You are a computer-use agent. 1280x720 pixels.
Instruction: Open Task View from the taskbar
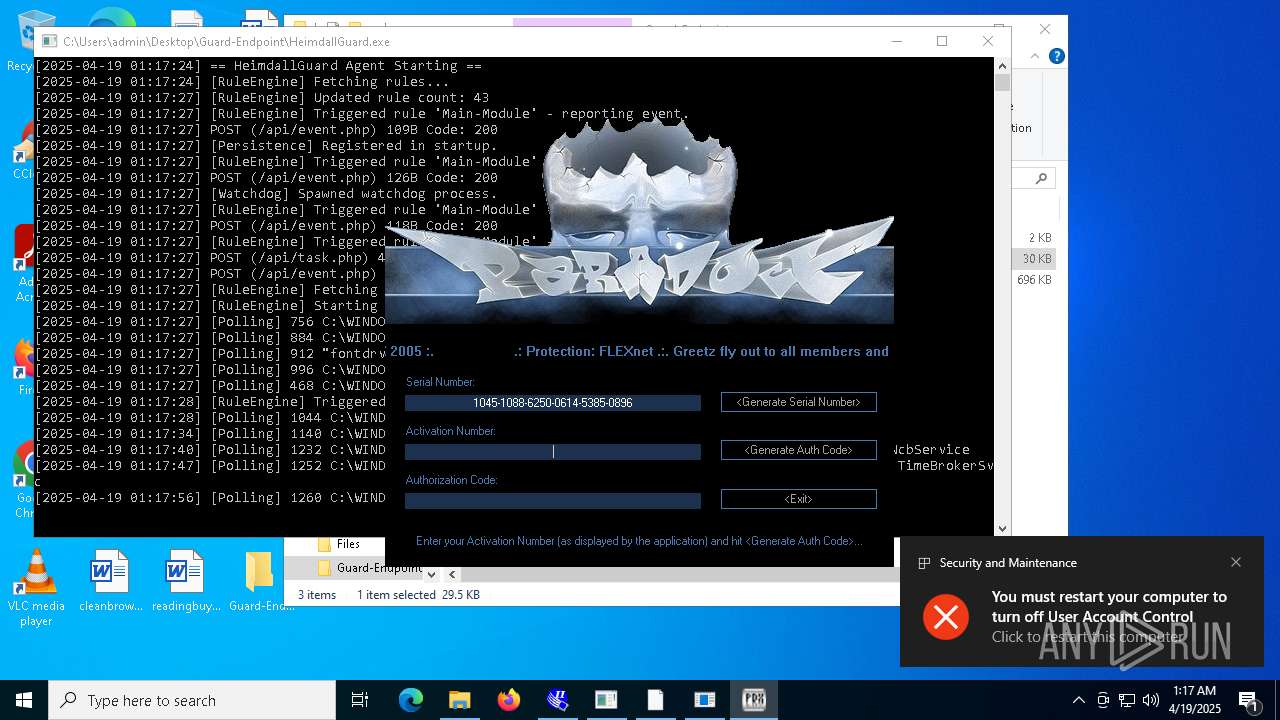point(360,700)
